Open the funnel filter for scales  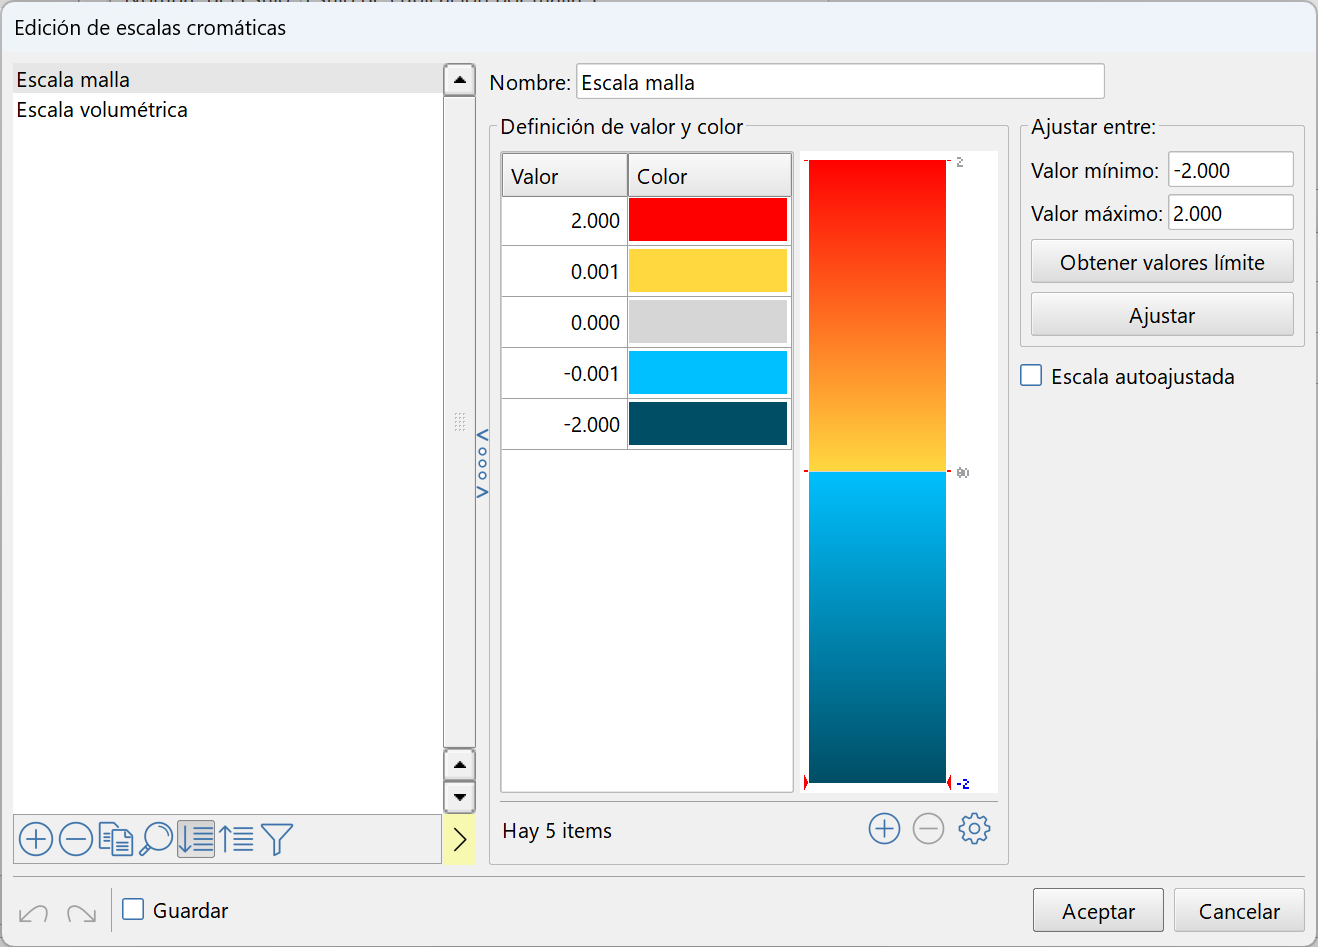(277, 839)
